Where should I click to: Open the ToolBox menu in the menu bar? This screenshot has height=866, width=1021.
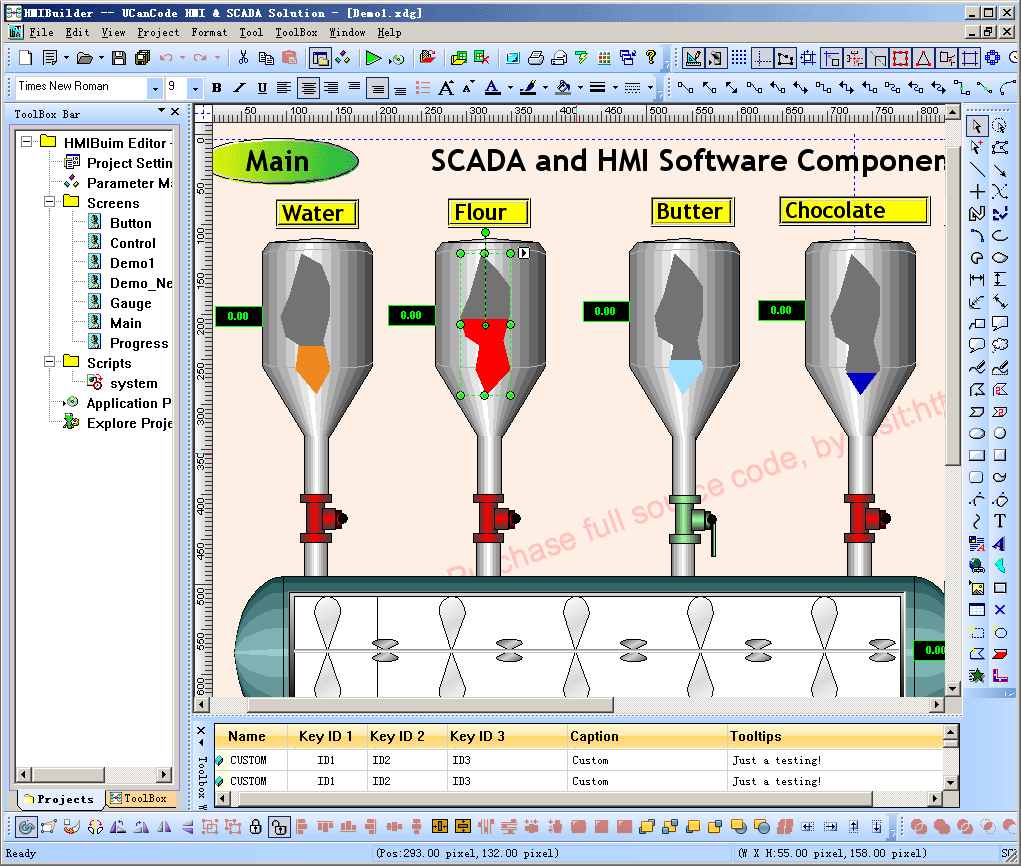295,32
